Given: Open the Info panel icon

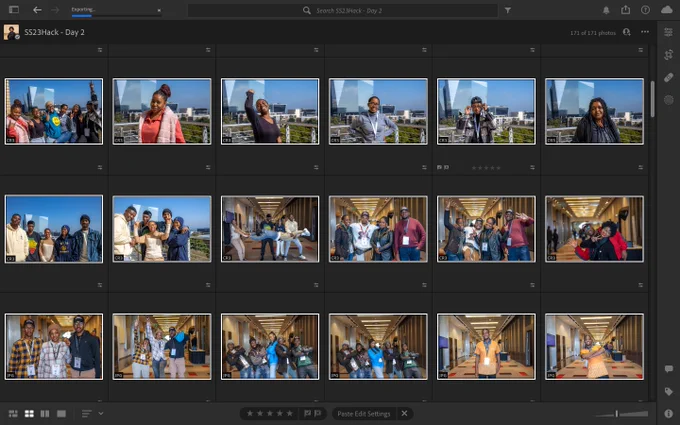Looking at the screenshot, I should tap(668, 413).
